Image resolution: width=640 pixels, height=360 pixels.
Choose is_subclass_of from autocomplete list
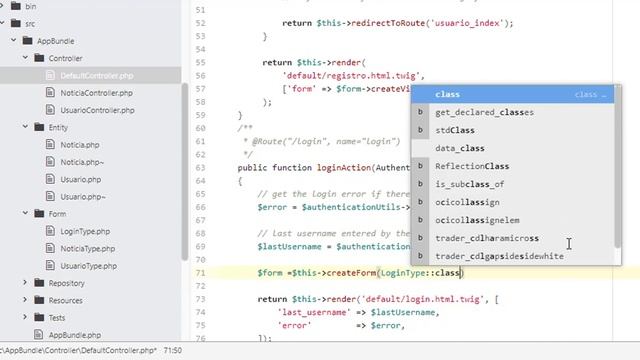tap(513, 184)
